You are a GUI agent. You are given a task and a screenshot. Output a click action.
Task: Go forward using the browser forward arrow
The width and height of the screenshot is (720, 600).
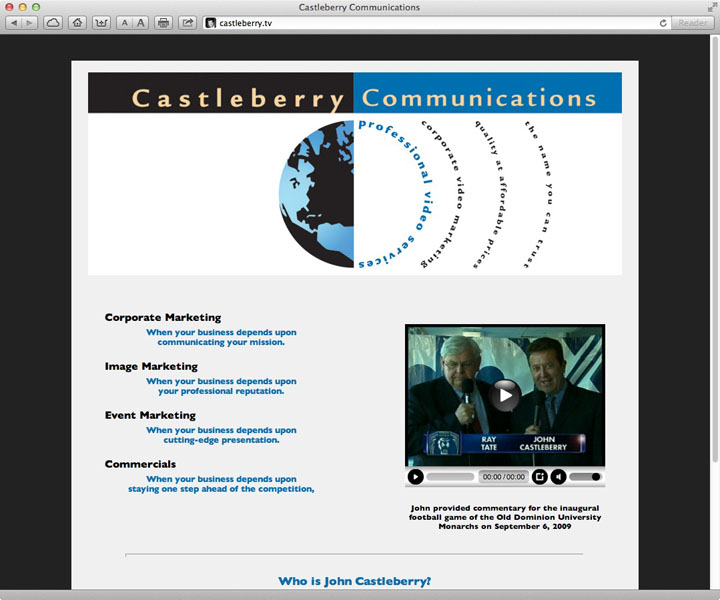click(29, 22)
